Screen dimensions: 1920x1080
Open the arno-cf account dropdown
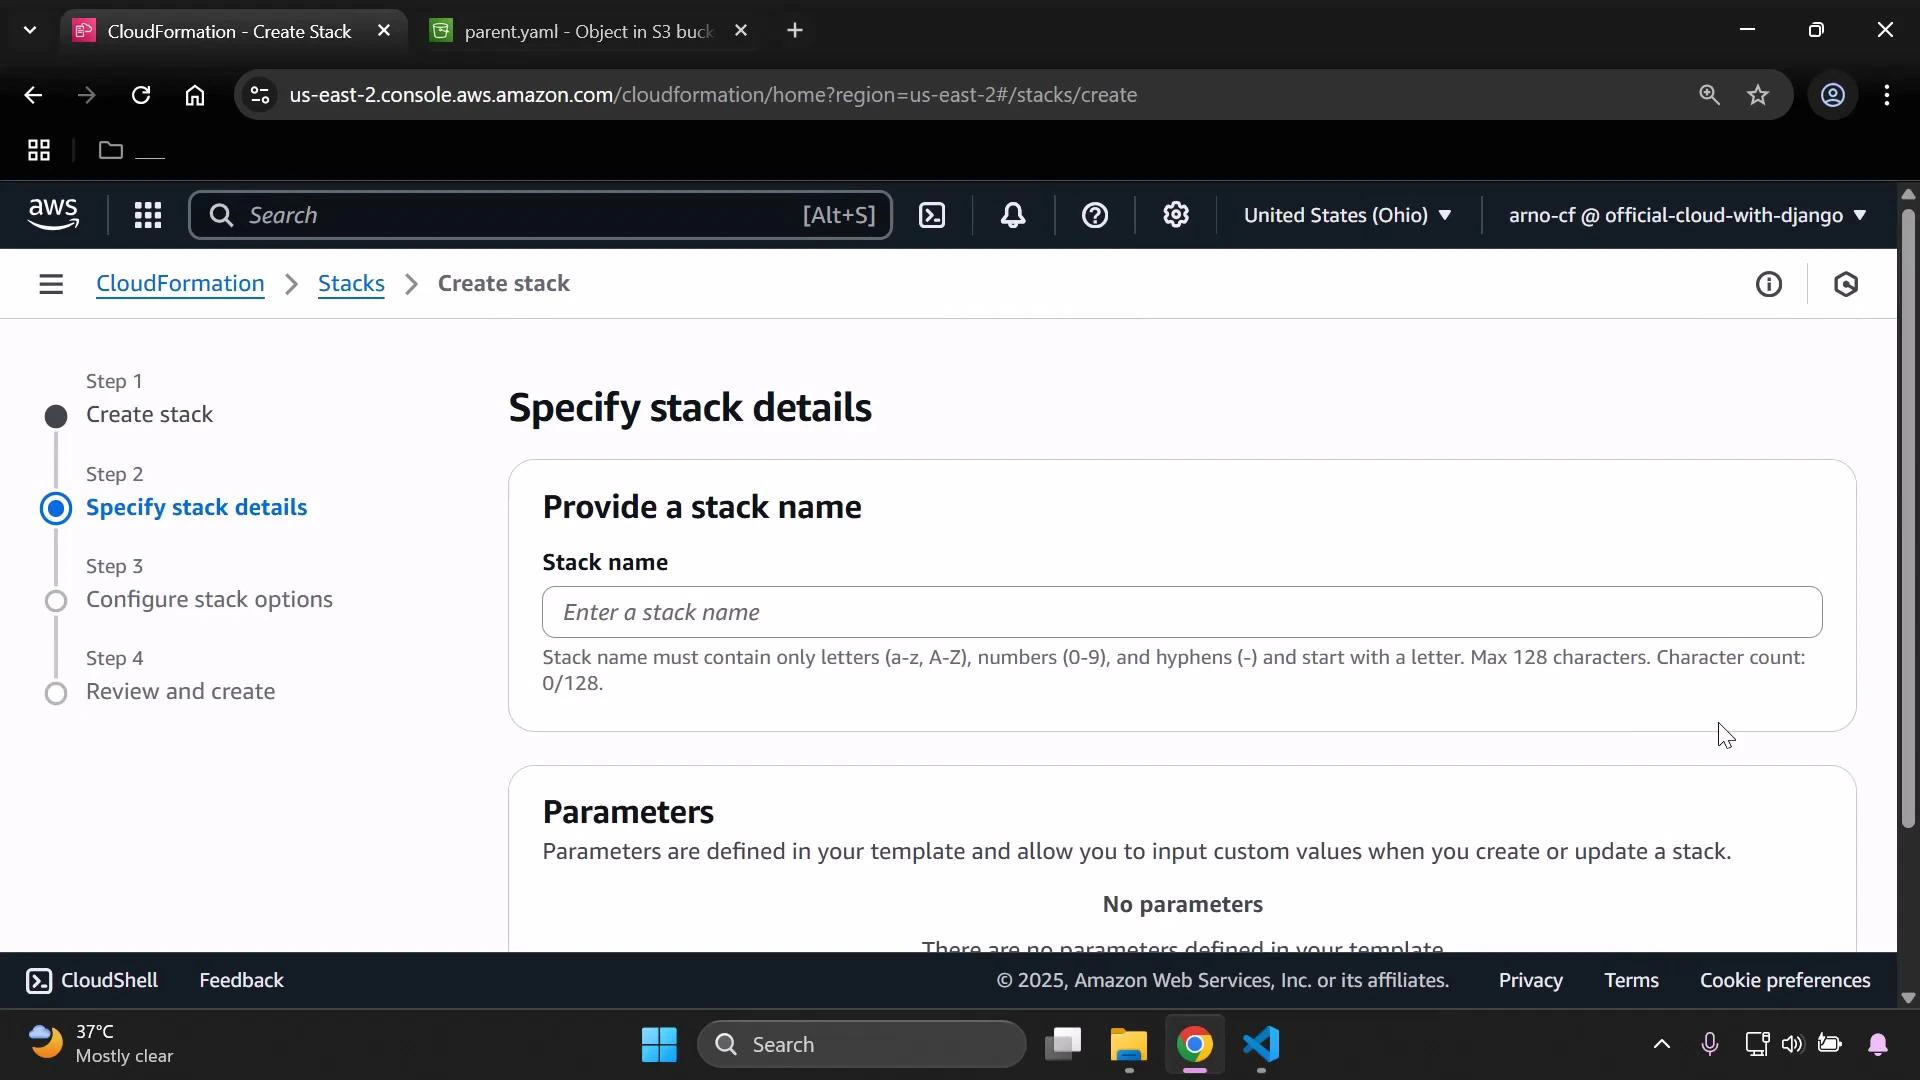point(1687,215)
